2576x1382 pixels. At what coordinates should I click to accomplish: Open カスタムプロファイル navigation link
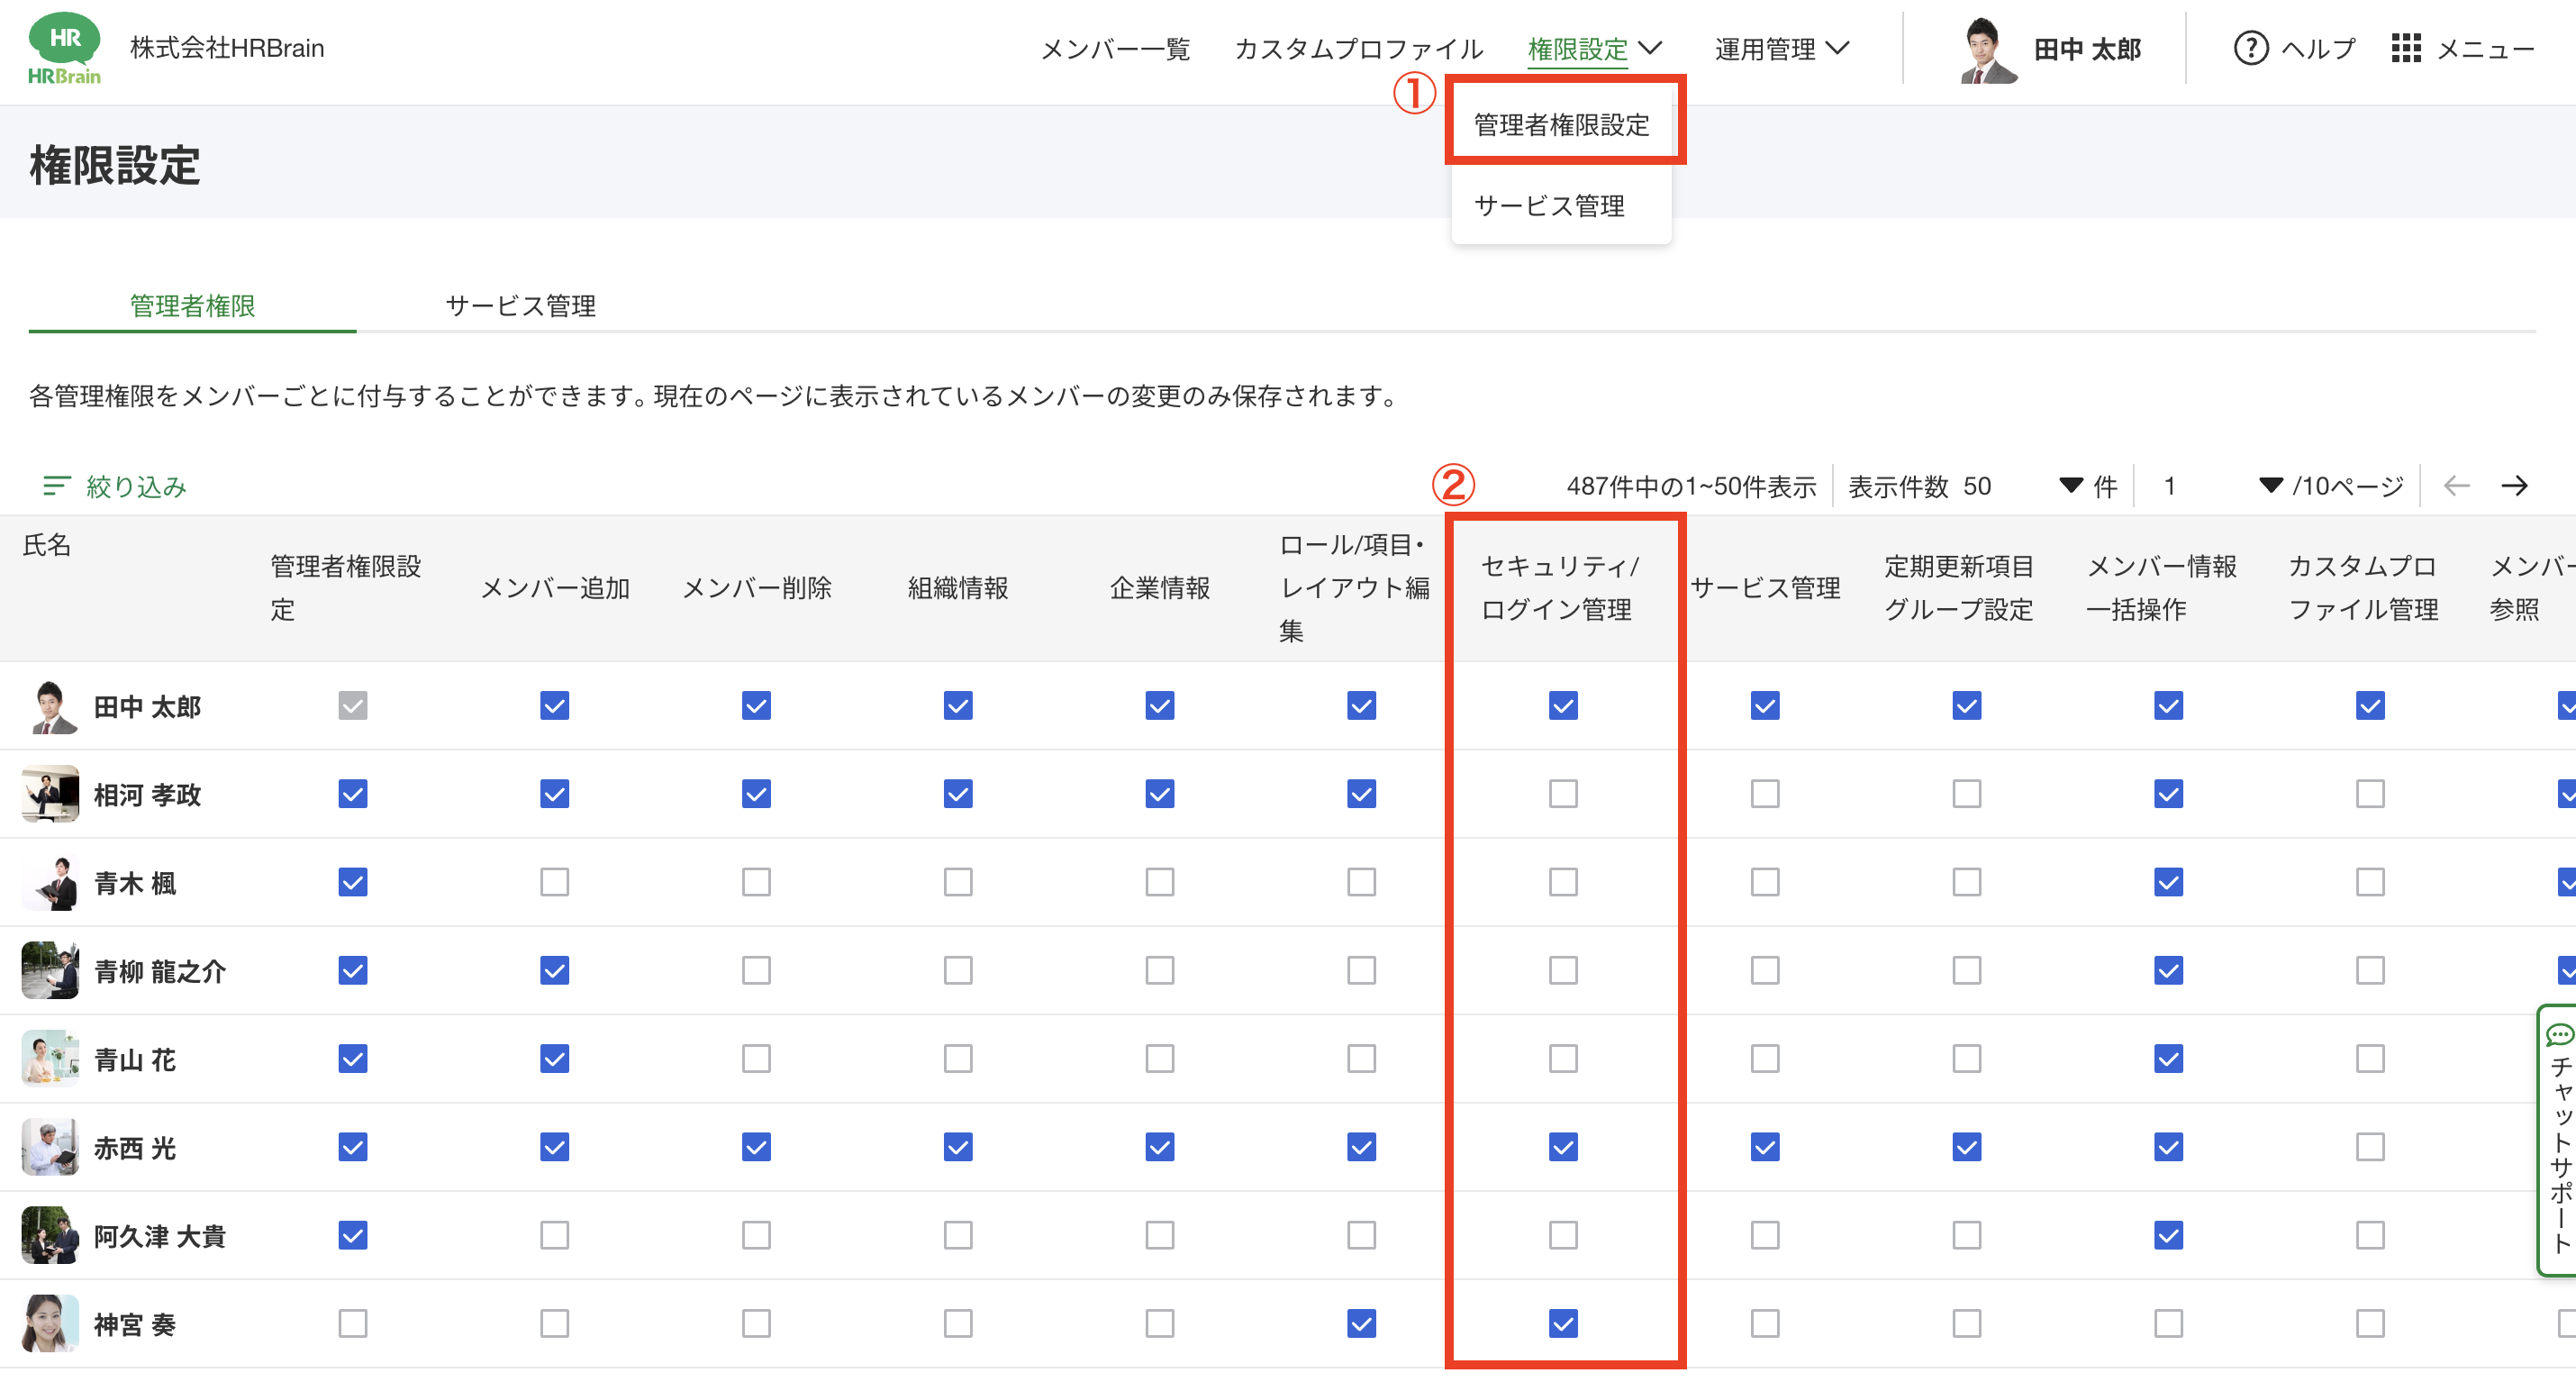(x=1358, y=48)
